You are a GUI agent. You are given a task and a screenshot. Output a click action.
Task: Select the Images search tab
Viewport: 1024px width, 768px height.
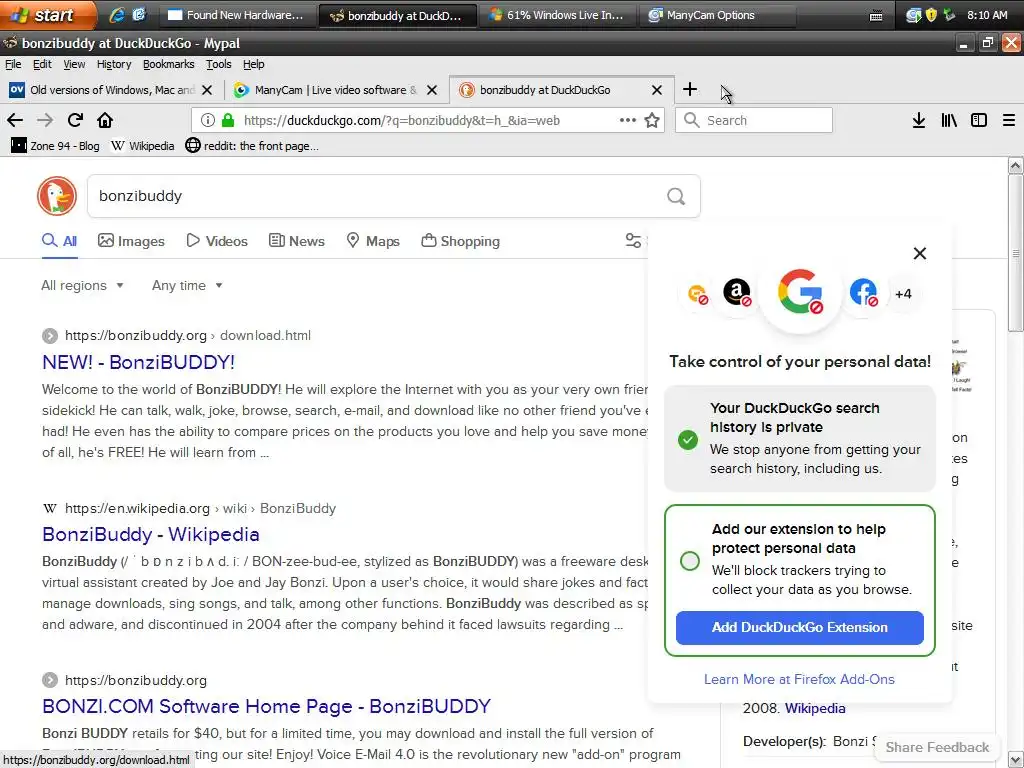(x=131, y=241)
